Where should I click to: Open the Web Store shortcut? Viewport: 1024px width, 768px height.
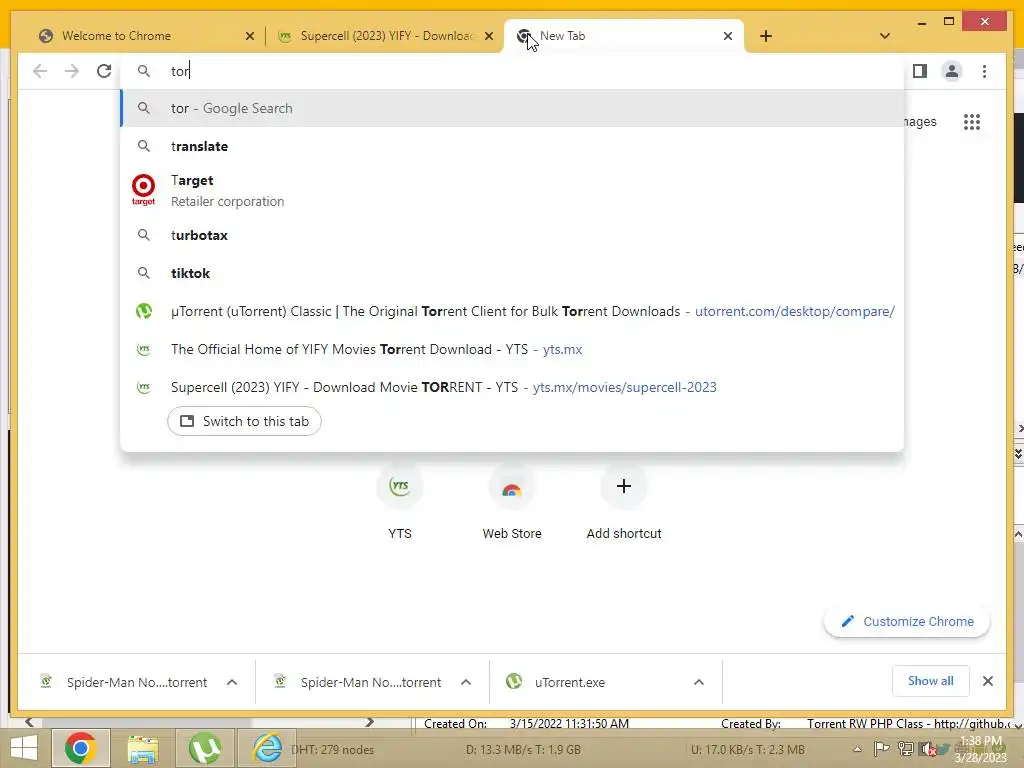click(x=512, y=502)
